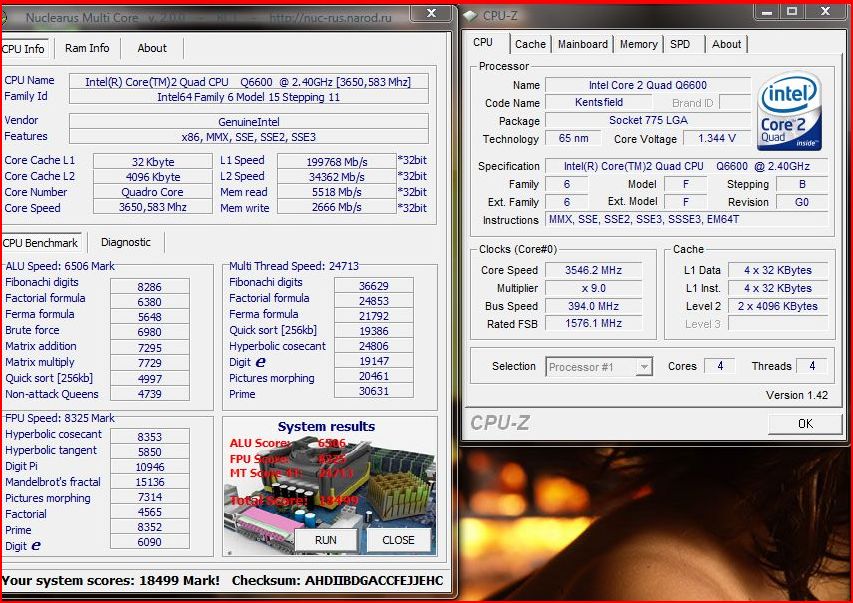853x603 pixels.
Task: Click Mem read 5518 Mb/s value
Action: coord(337,192)
